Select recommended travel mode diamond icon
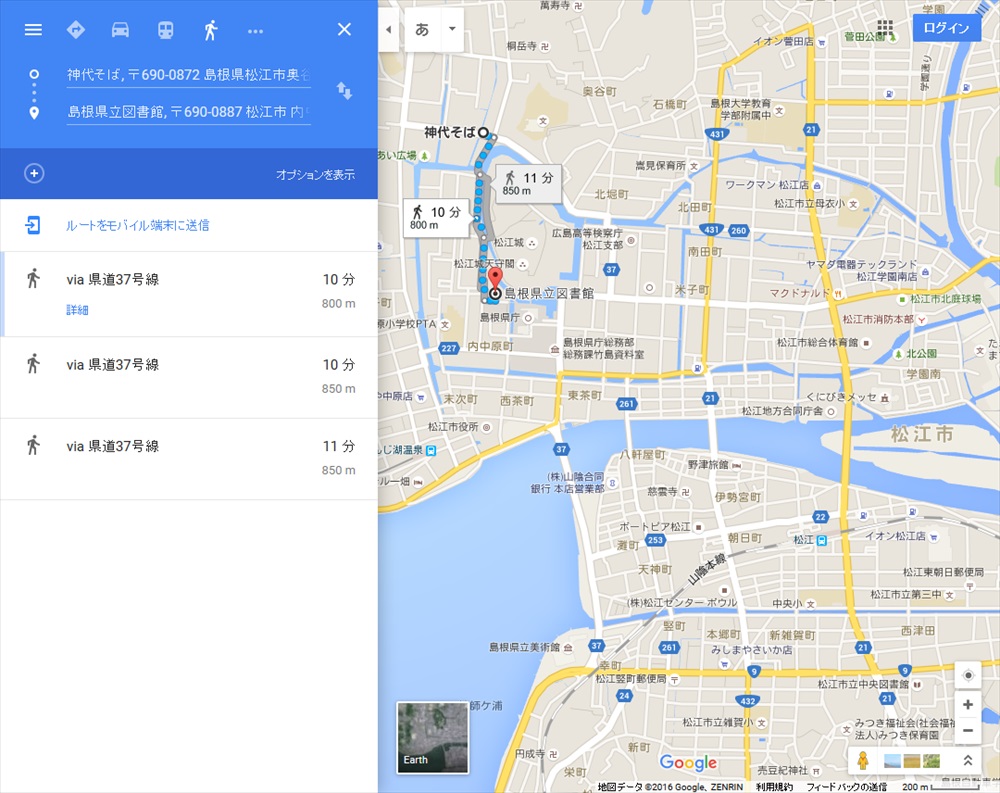Viewport: 1000px width, 793px height. 75,30
